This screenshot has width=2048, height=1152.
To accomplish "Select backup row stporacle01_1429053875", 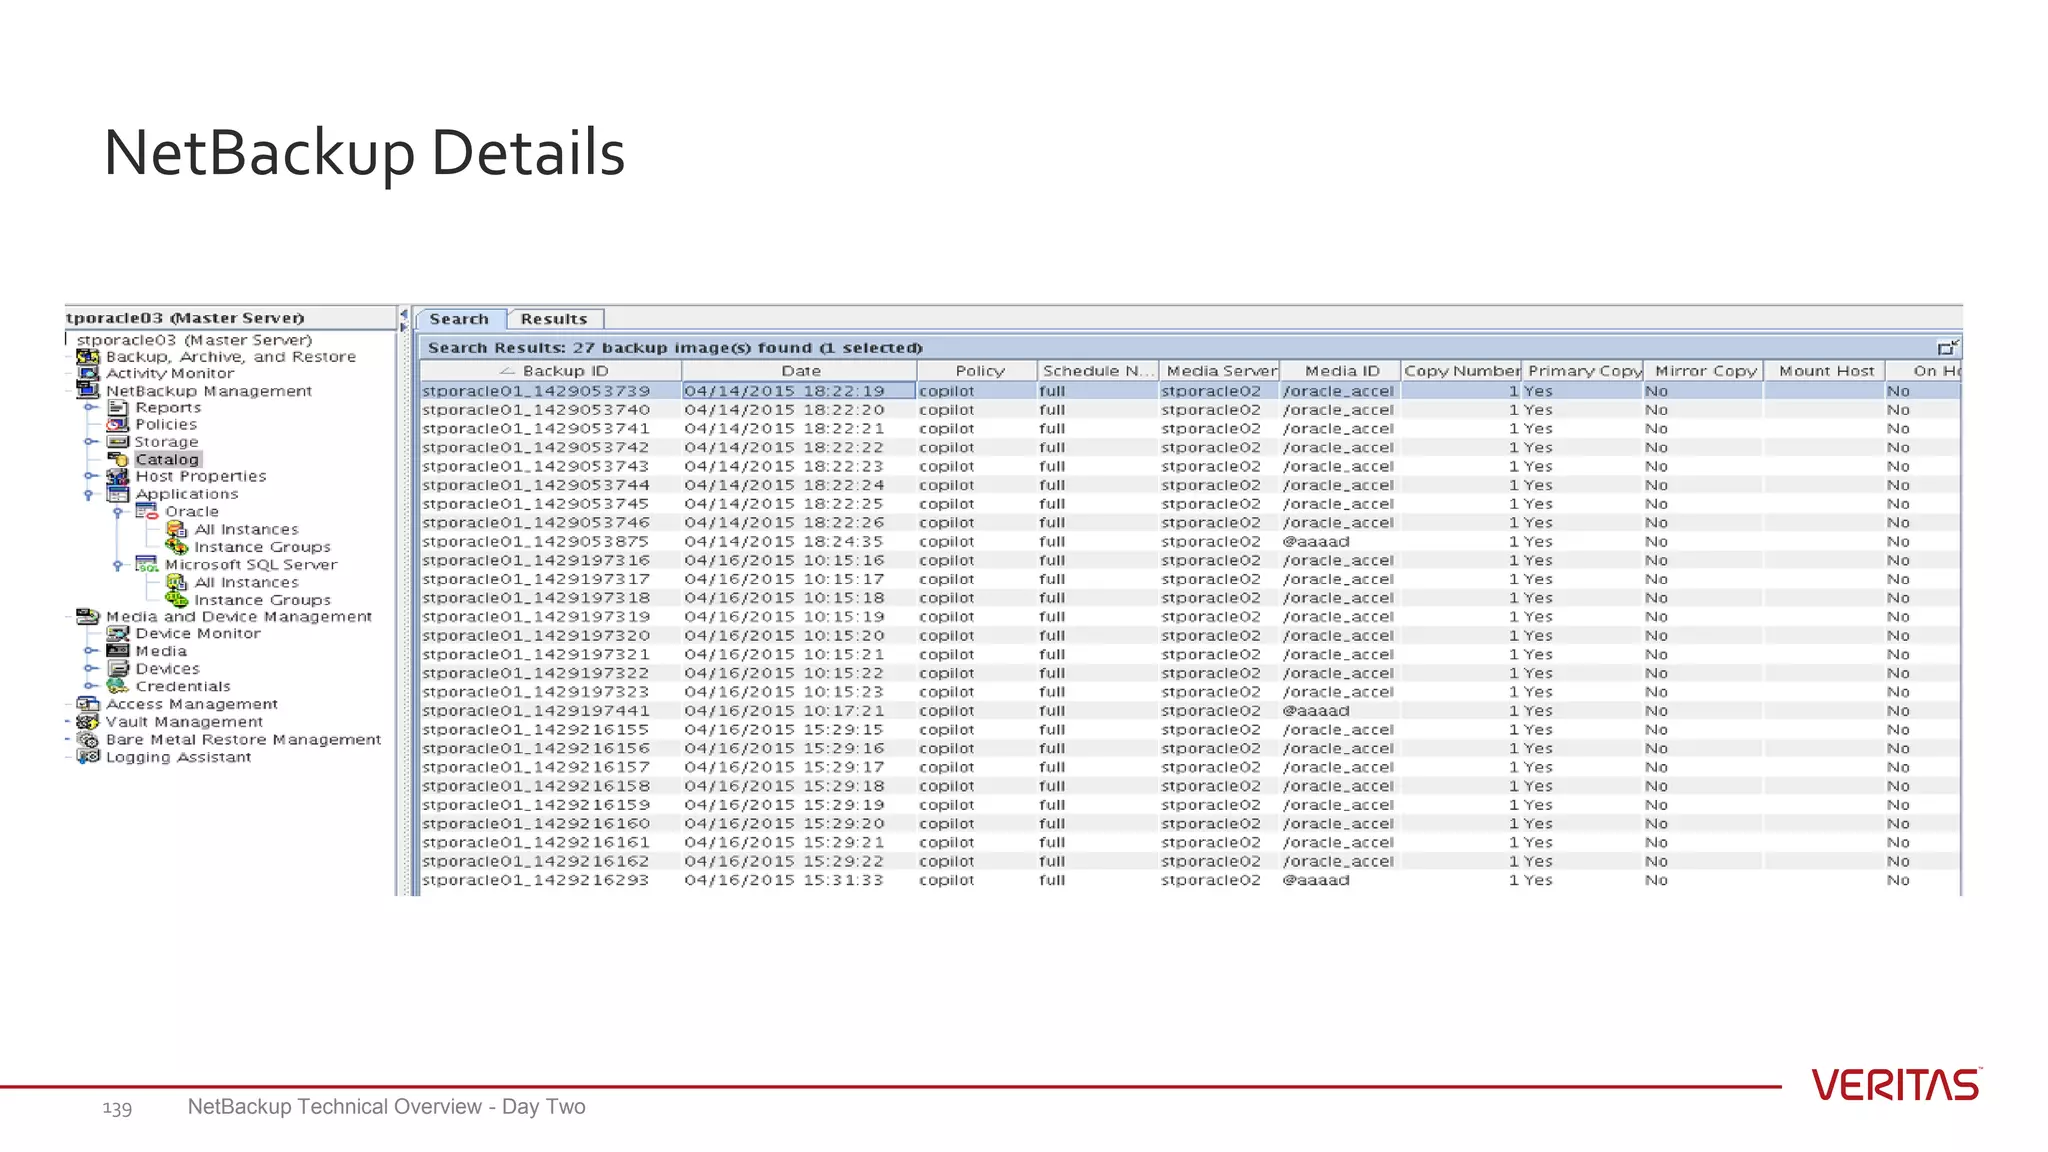I will (1190, 542).
